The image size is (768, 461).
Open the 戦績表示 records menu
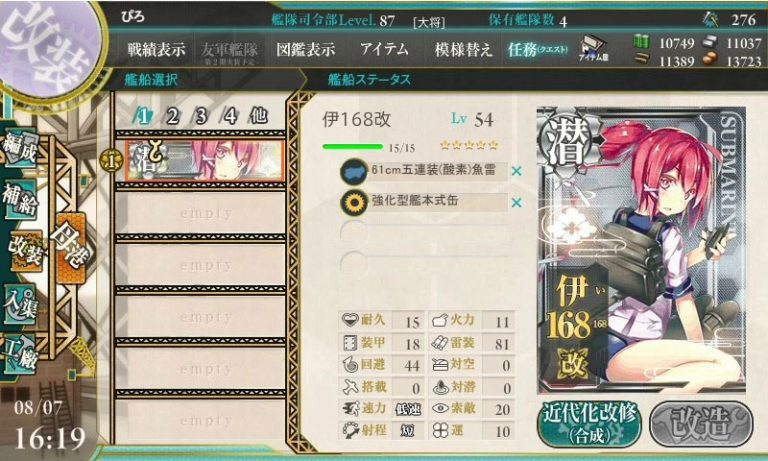(x=156, y=49)
